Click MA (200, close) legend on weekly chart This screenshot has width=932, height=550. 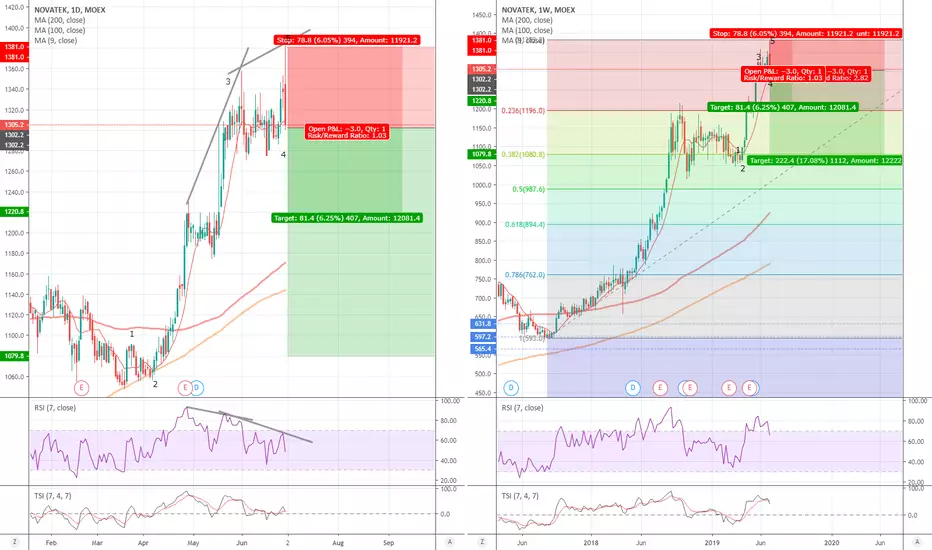(527, 20)
